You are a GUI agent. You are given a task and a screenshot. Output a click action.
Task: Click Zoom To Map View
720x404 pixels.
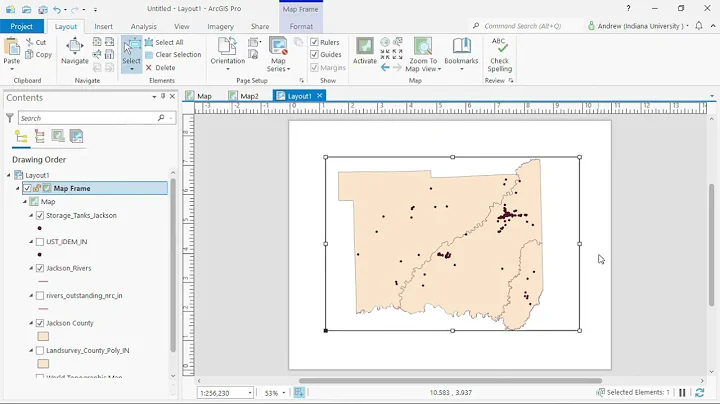(x=423, y=54)
